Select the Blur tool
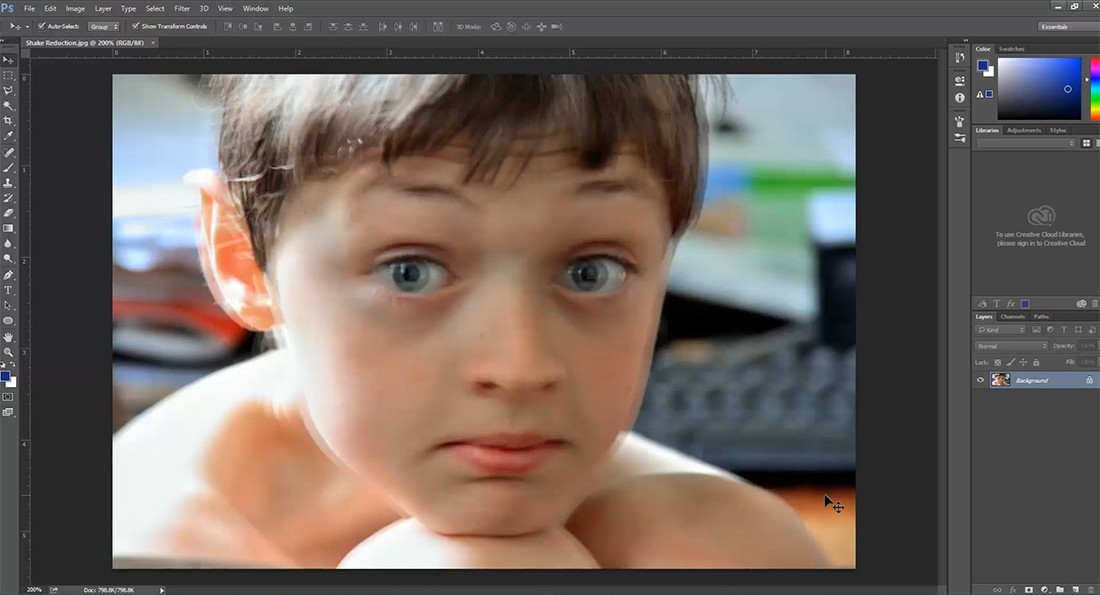Viewport: 1100px width, 595px height. click(8, 243)
